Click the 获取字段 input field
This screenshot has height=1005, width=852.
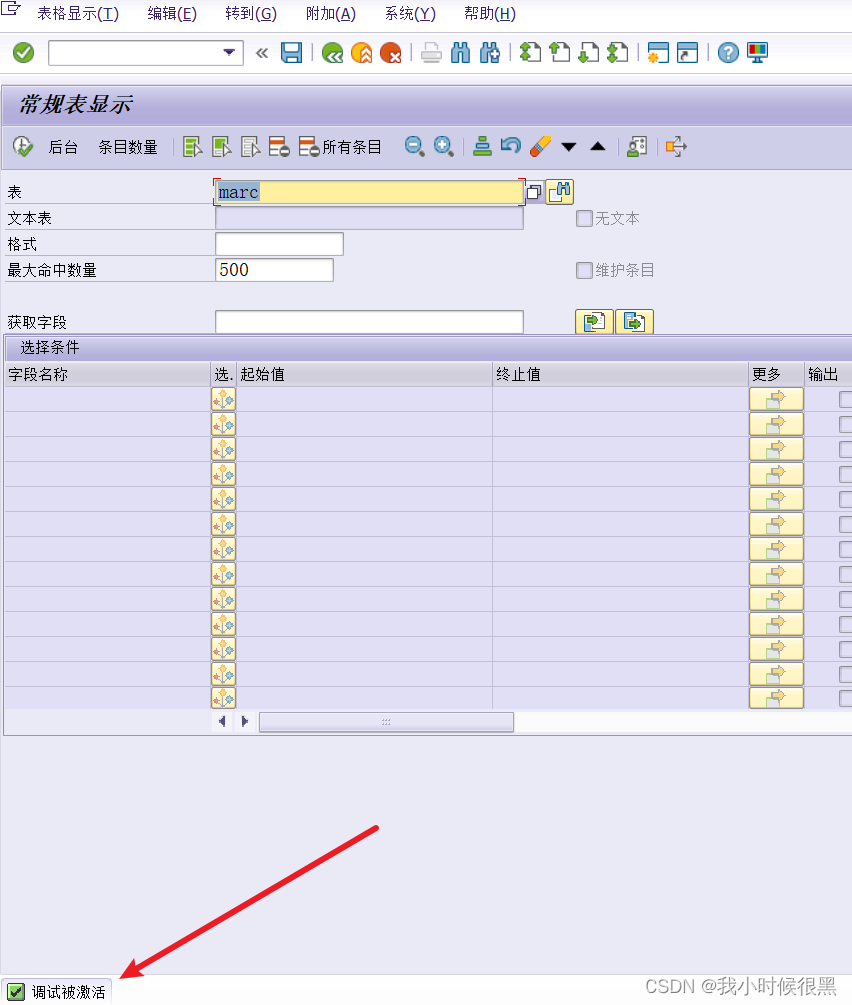369,322
